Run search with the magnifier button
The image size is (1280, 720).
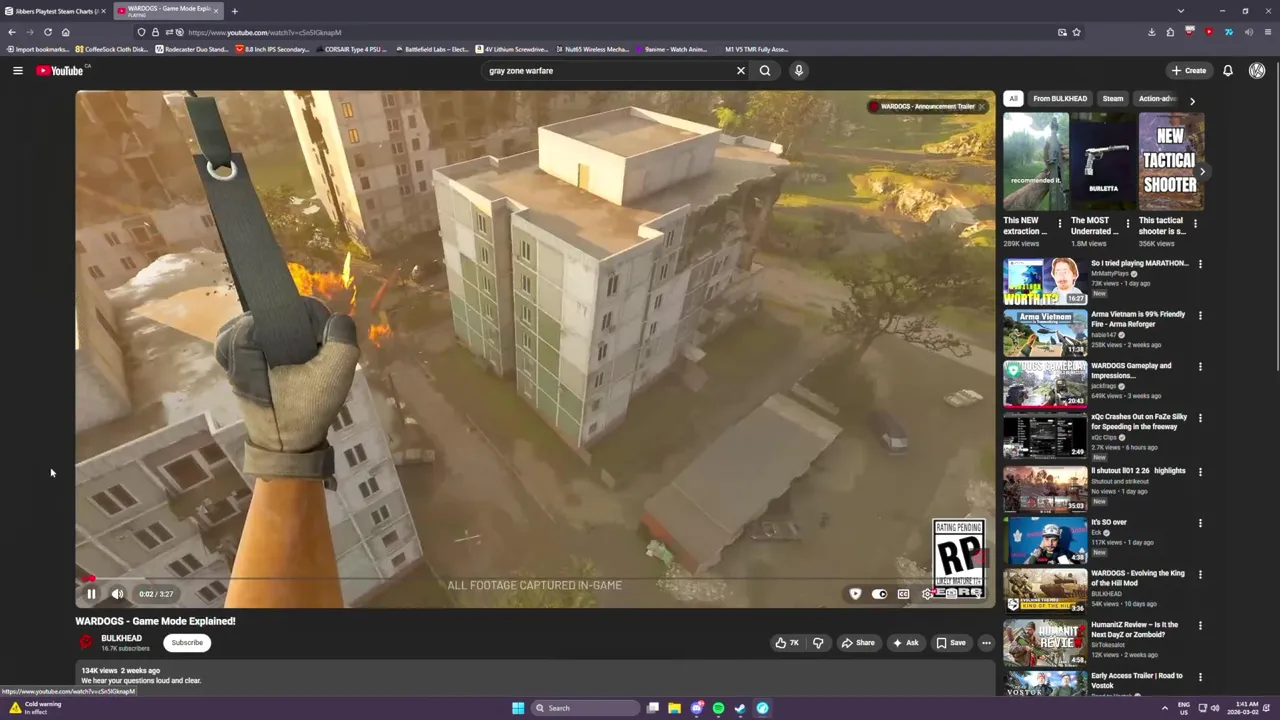765,70
